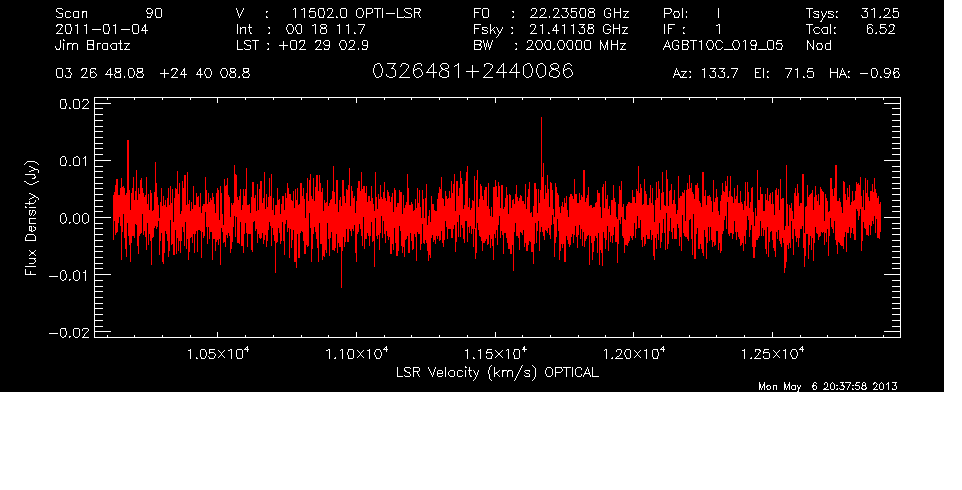Screen dimensions: 962x490
Task: Click LST value +02 29 02.9
Action: click(x=324, y=45)
